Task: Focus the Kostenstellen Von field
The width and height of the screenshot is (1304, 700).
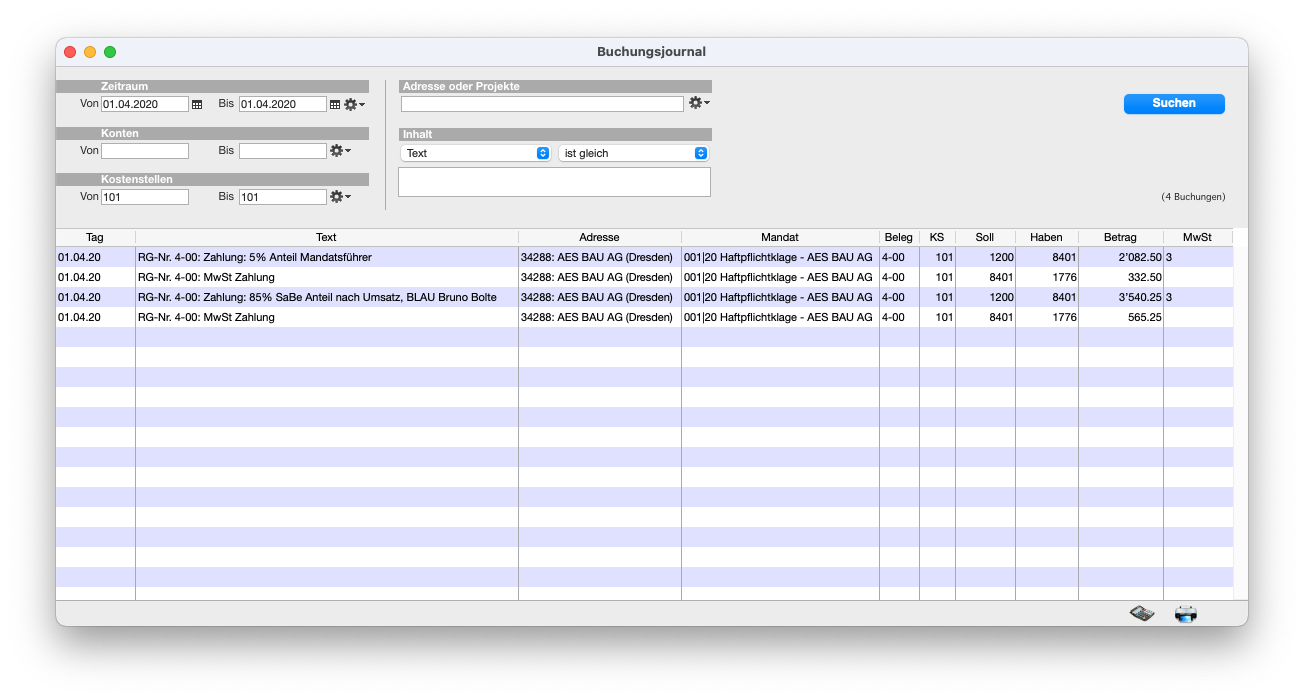Action: [x=145, y=197]
